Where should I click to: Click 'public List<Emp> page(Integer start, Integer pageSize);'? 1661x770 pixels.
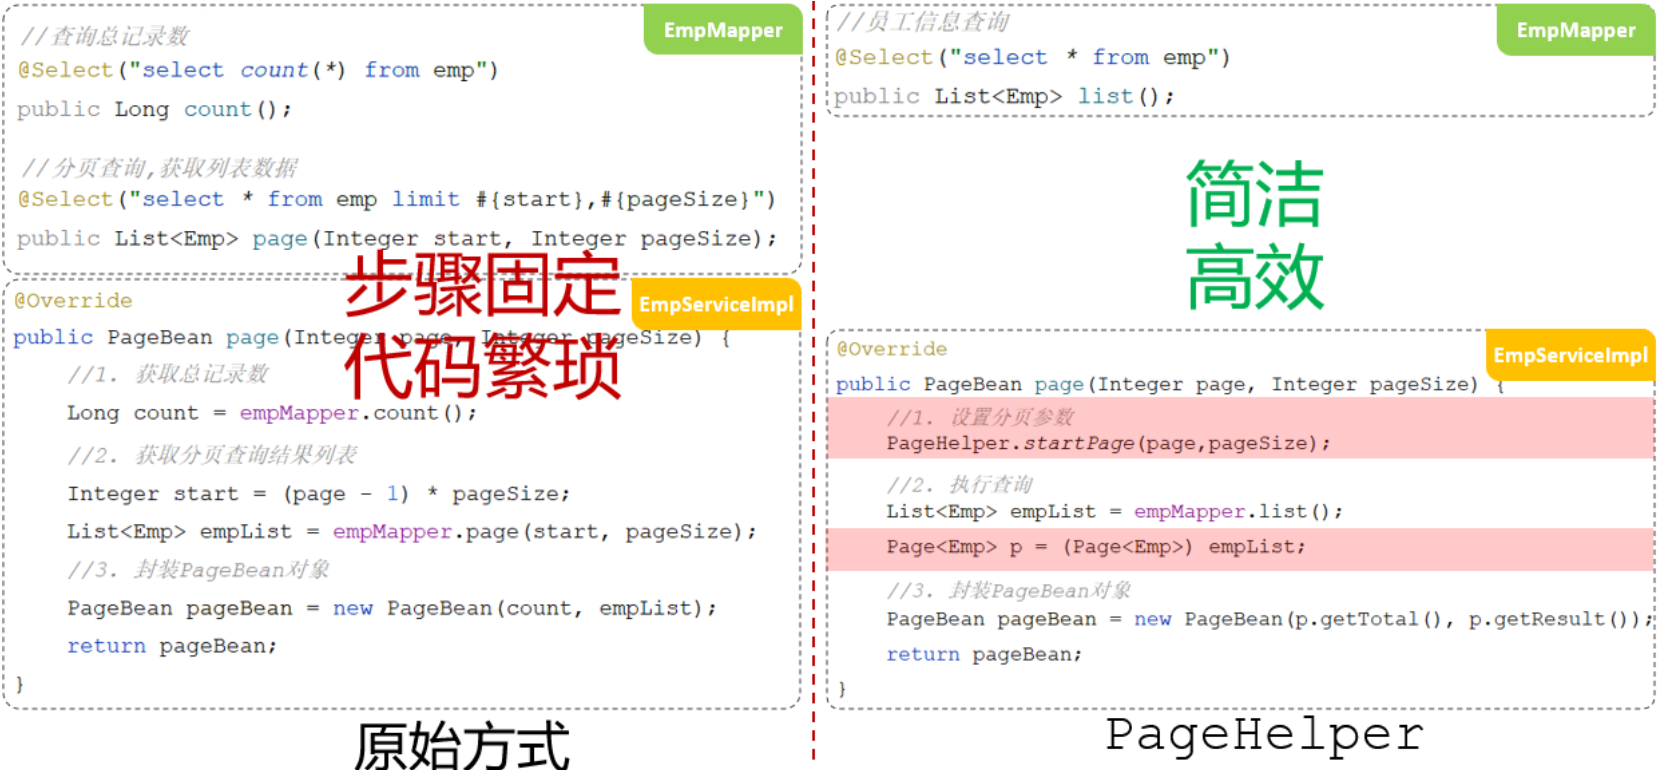coord(396,238)
